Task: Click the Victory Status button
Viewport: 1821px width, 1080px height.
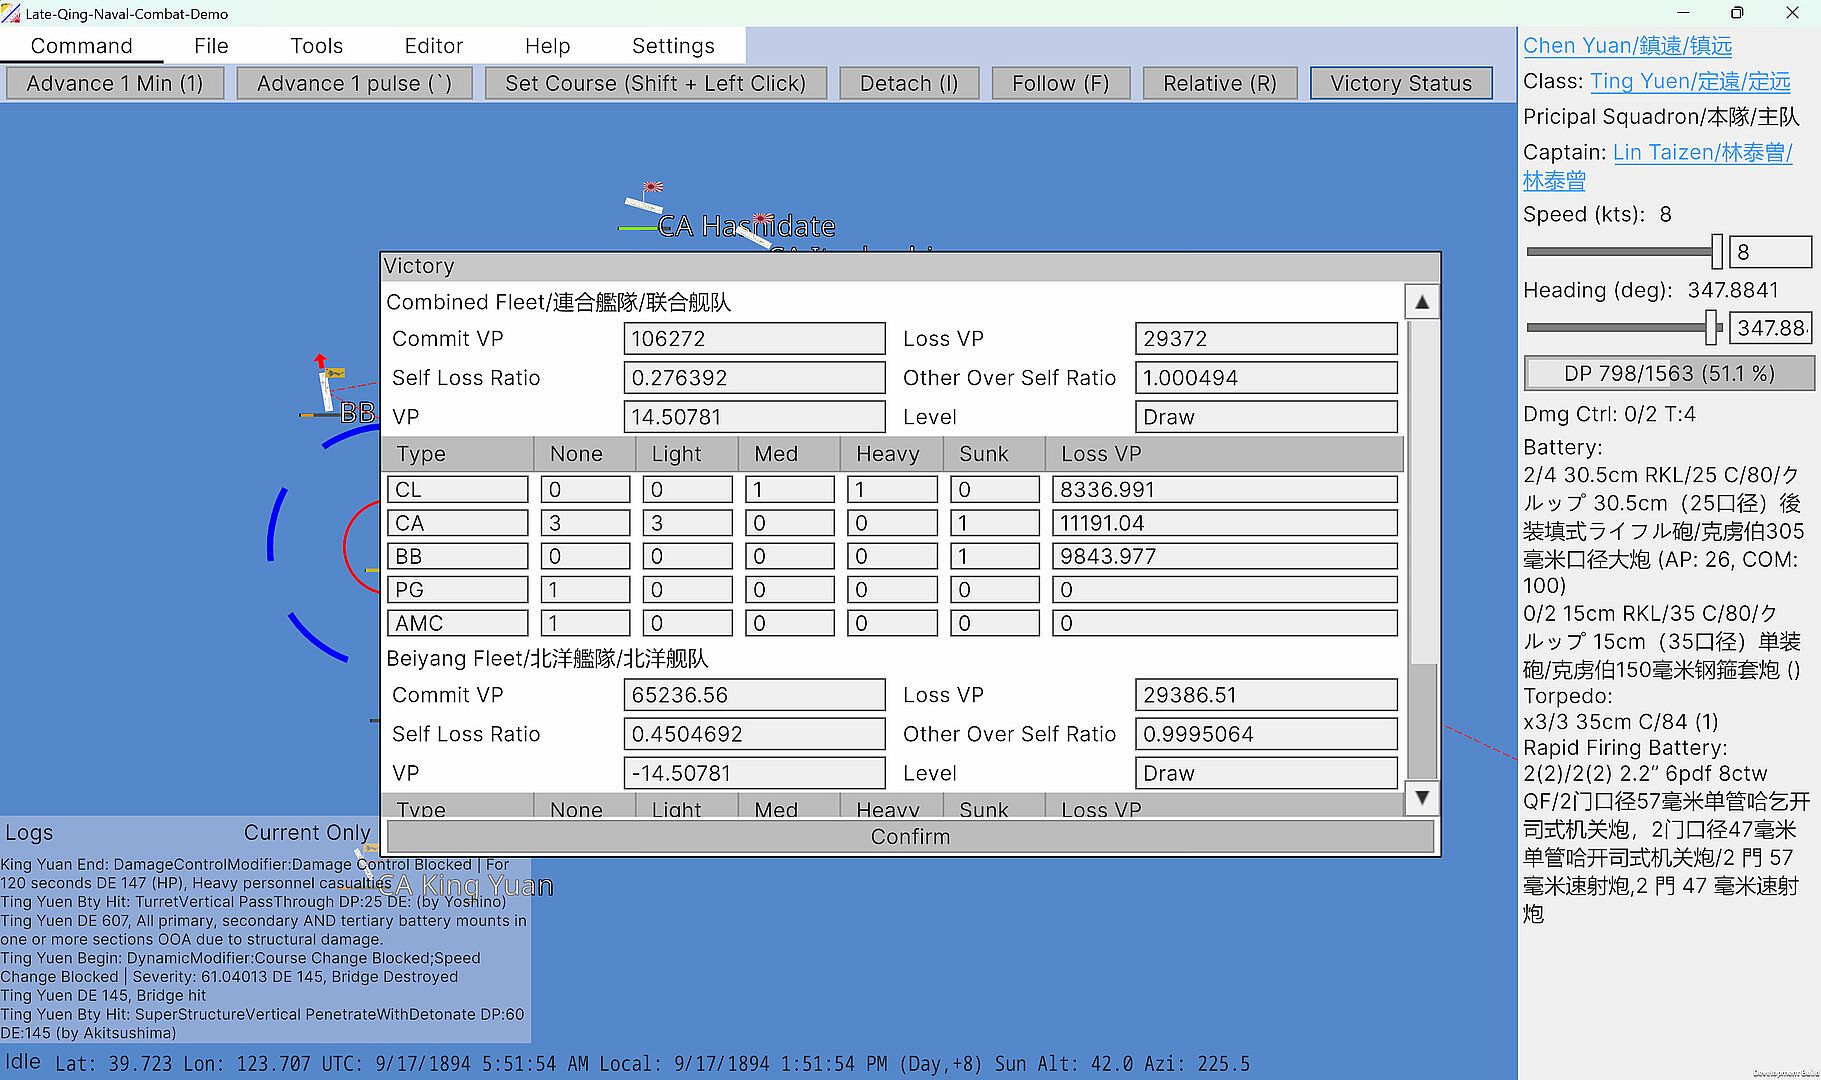Action: (1400, 83)
